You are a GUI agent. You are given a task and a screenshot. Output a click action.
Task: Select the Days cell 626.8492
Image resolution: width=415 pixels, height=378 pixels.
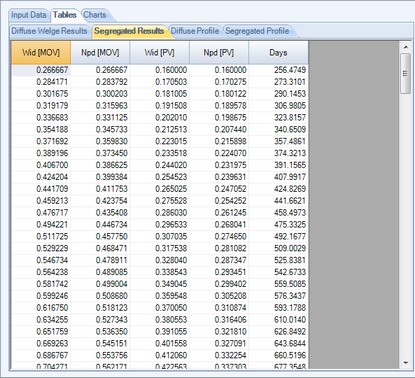pyautogui.click(x=278, y=332)
